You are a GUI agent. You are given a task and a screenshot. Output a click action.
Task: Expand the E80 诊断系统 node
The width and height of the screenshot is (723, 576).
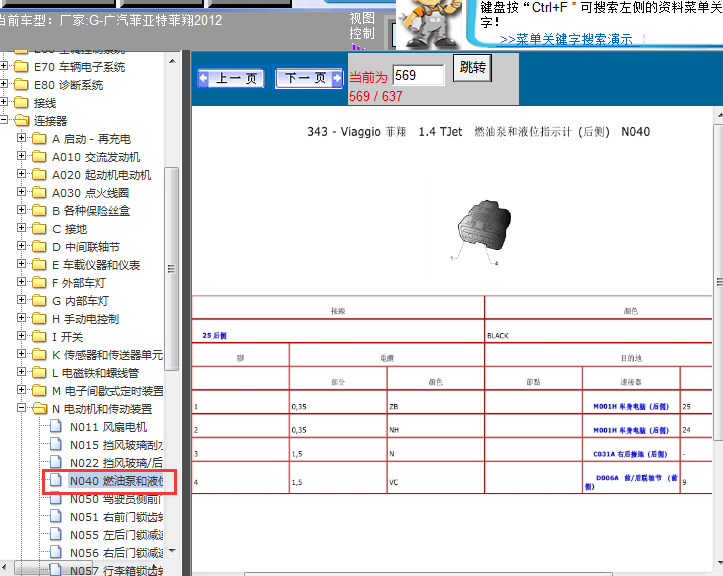coord(4,84)
